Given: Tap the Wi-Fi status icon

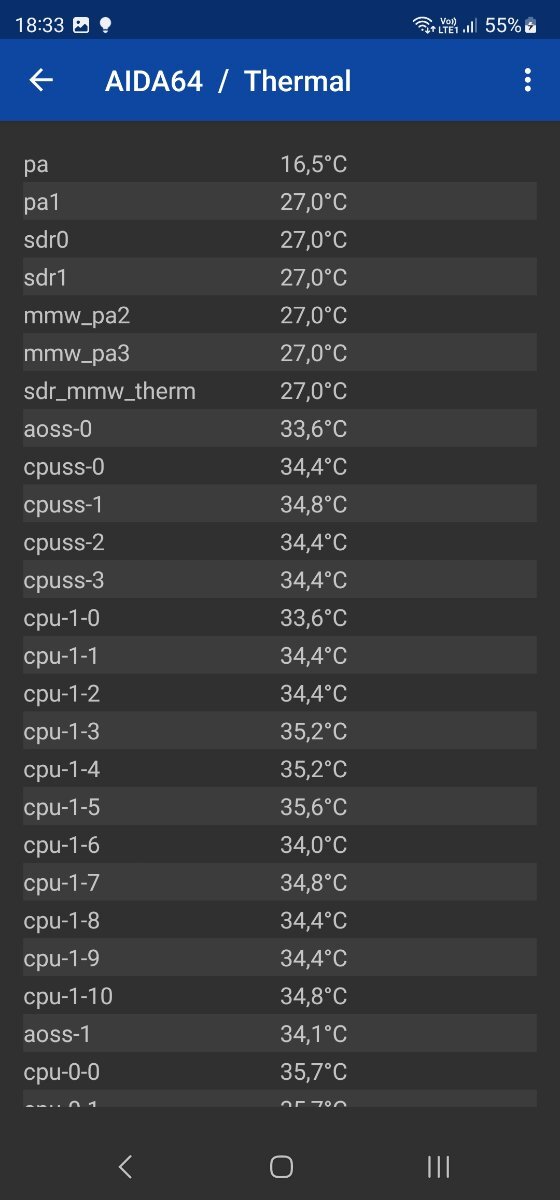Looking at the screenshot, I should point(424,26).
